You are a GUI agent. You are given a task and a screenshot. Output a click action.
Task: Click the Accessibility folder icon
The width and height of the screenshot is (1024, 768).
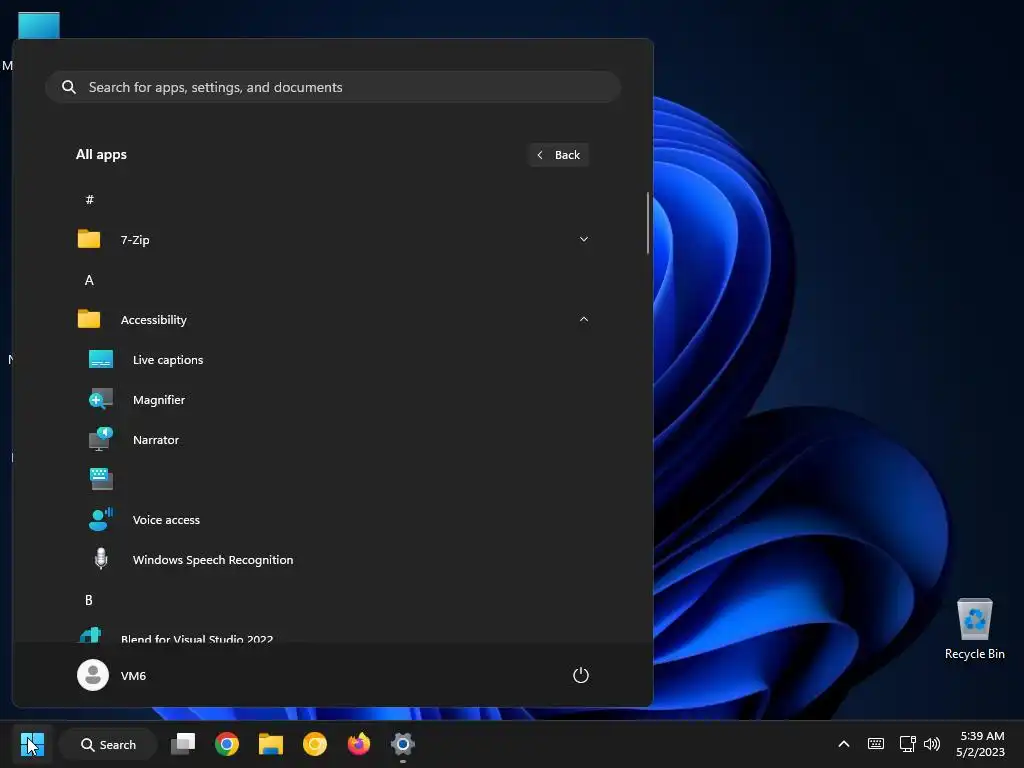point(89,319)
